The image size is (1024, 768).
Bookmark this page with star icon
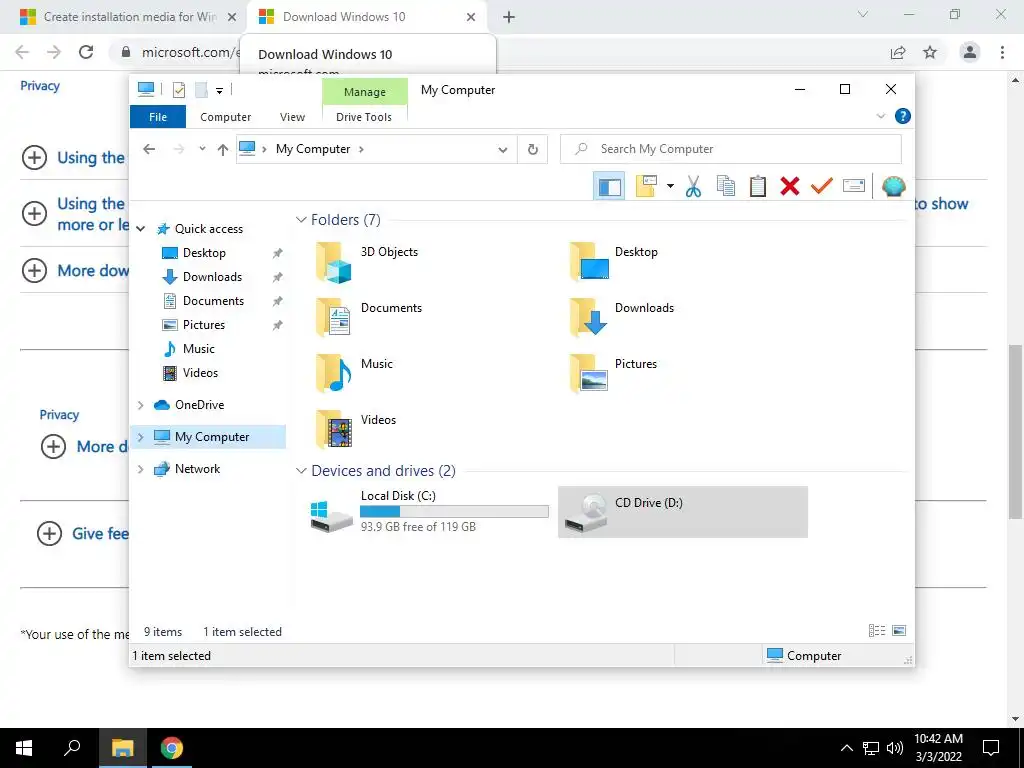click(930, 52)
